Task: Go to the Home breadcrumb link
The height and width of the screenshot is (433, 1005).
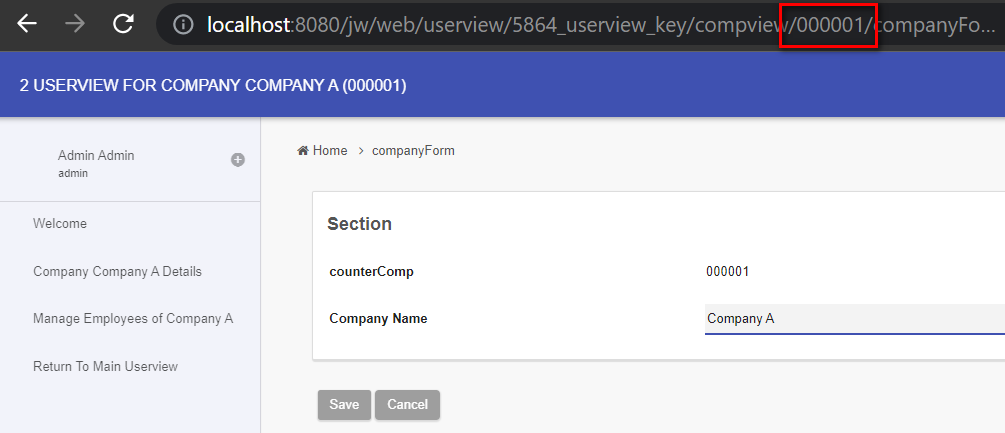Action: [322, 151]
